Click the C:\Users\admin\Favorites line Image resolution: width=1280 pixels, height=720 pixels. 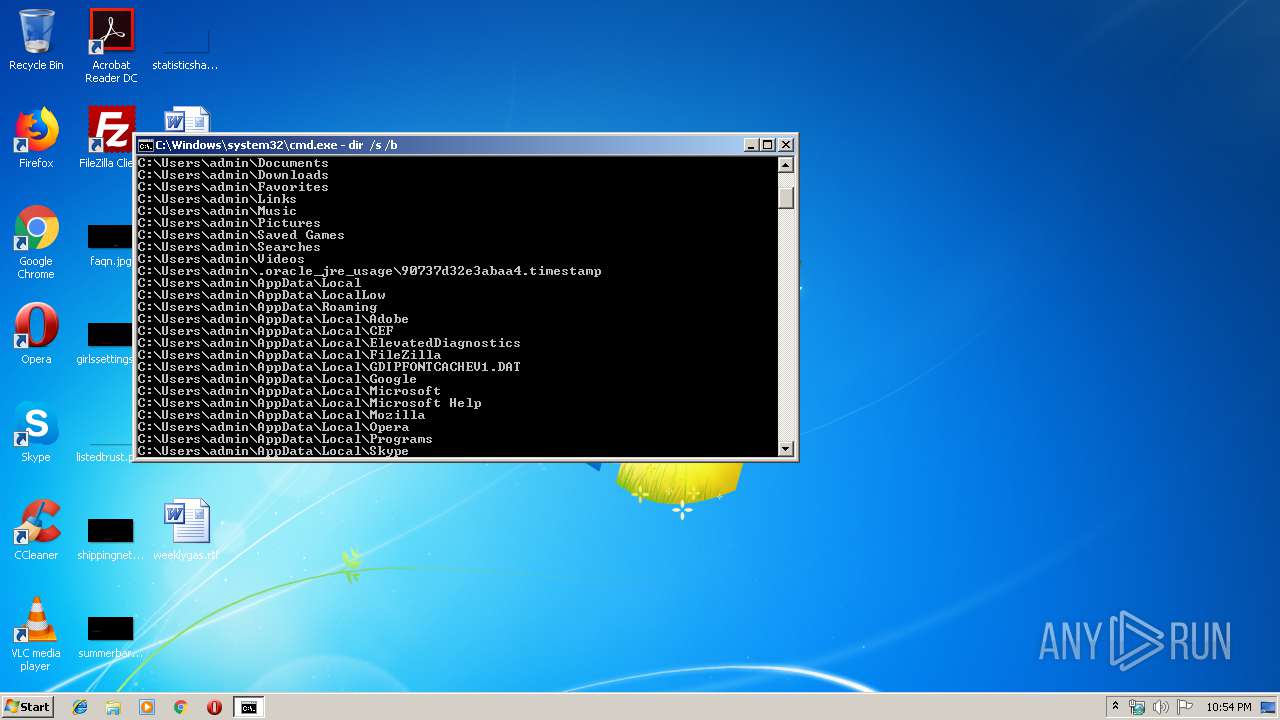pyautogui.click(x=233, y=187)
